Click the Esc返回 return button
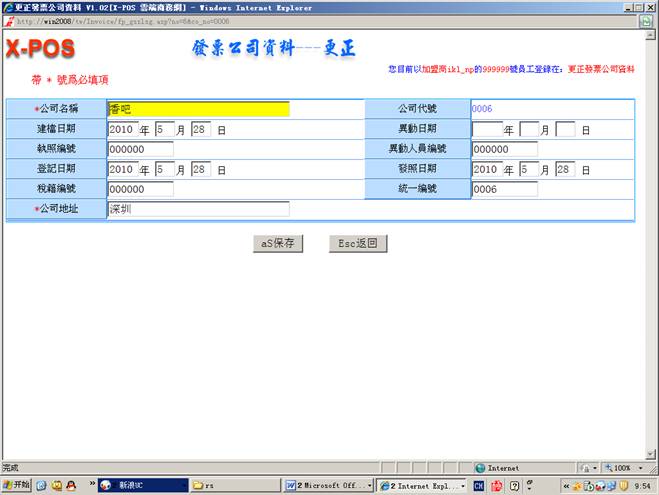The width and height of the screenshot is (659, 495). [x=357, y=243]
